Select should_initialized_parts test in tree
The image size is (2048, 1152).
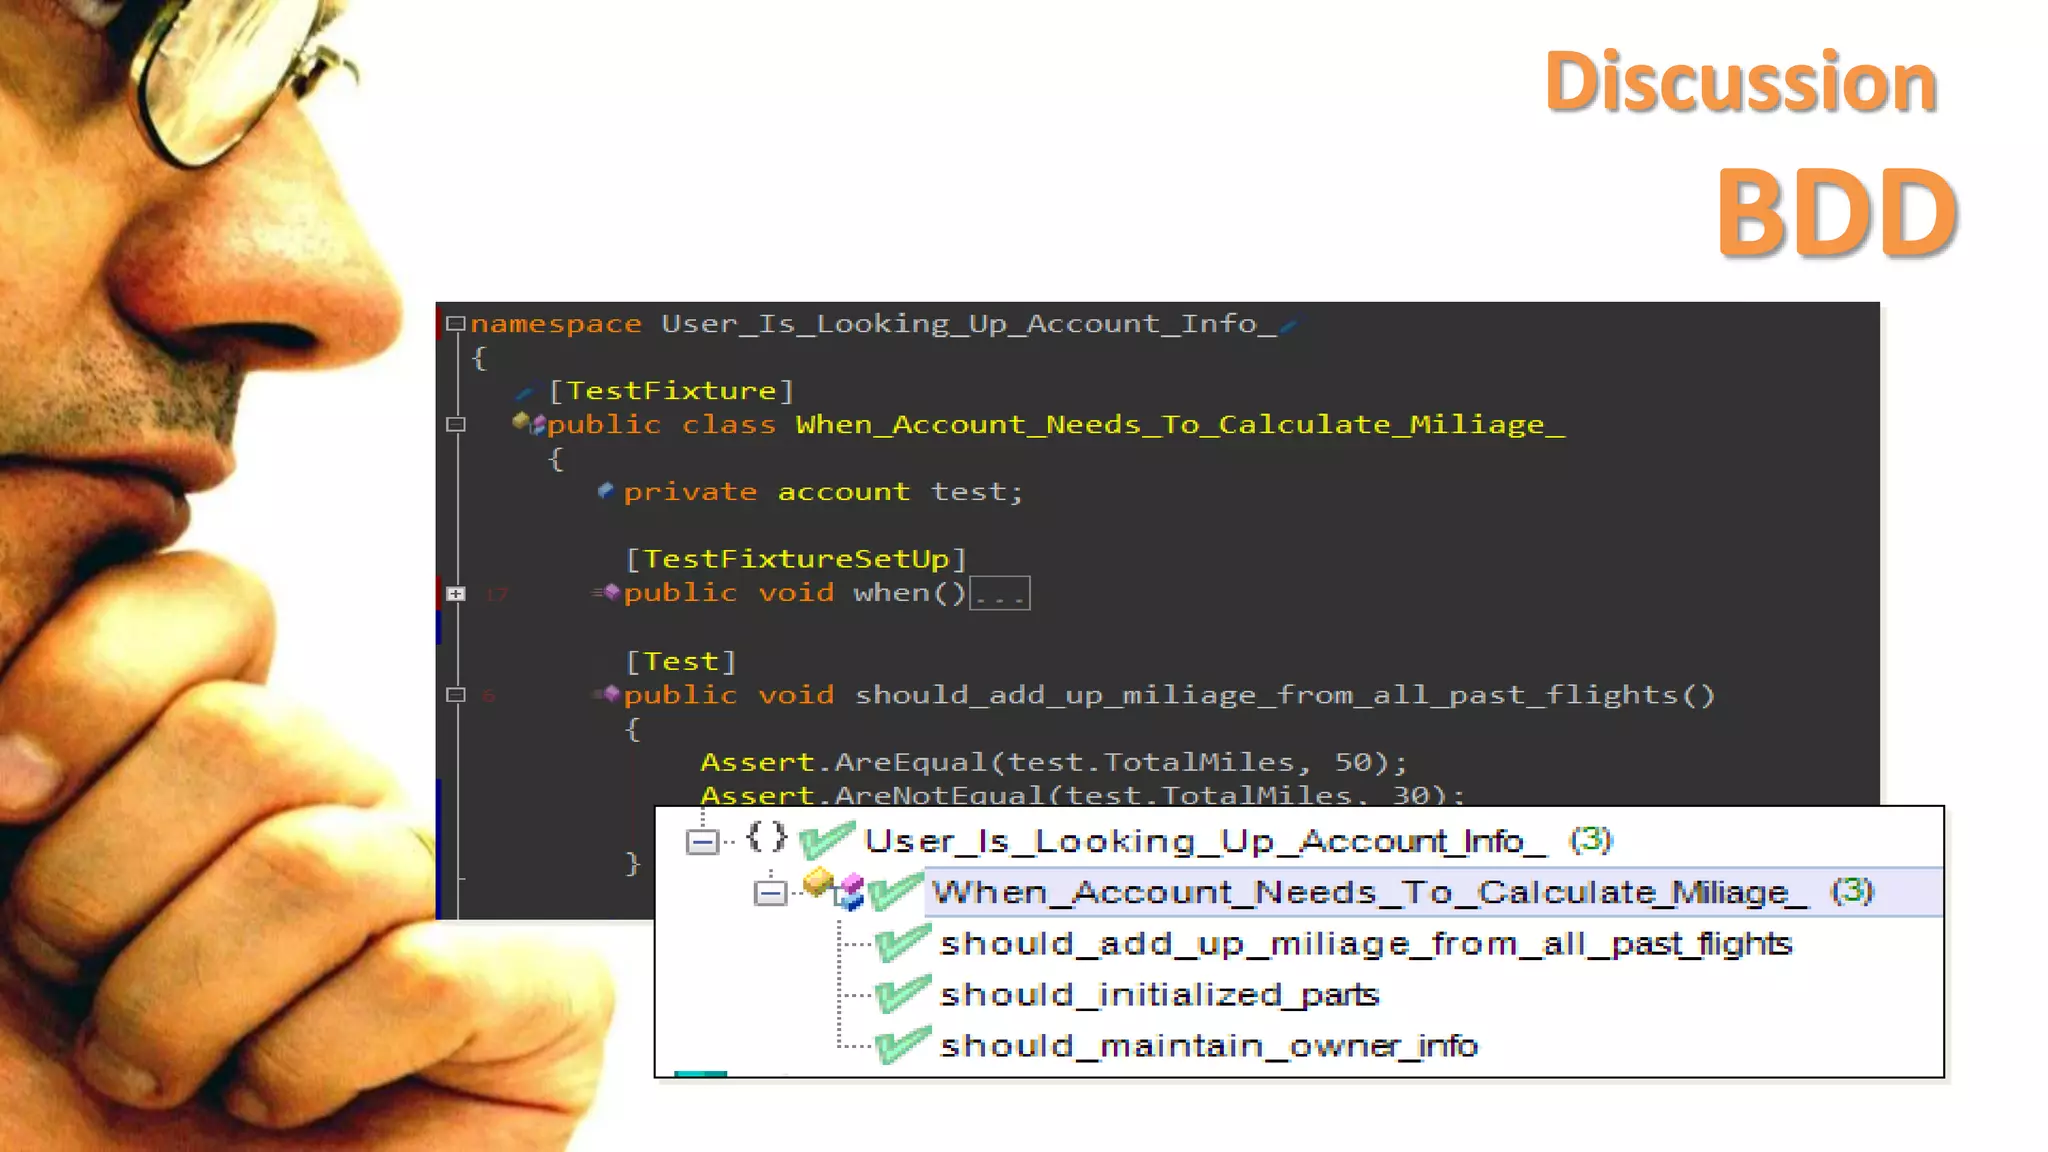pos(1158,995)
